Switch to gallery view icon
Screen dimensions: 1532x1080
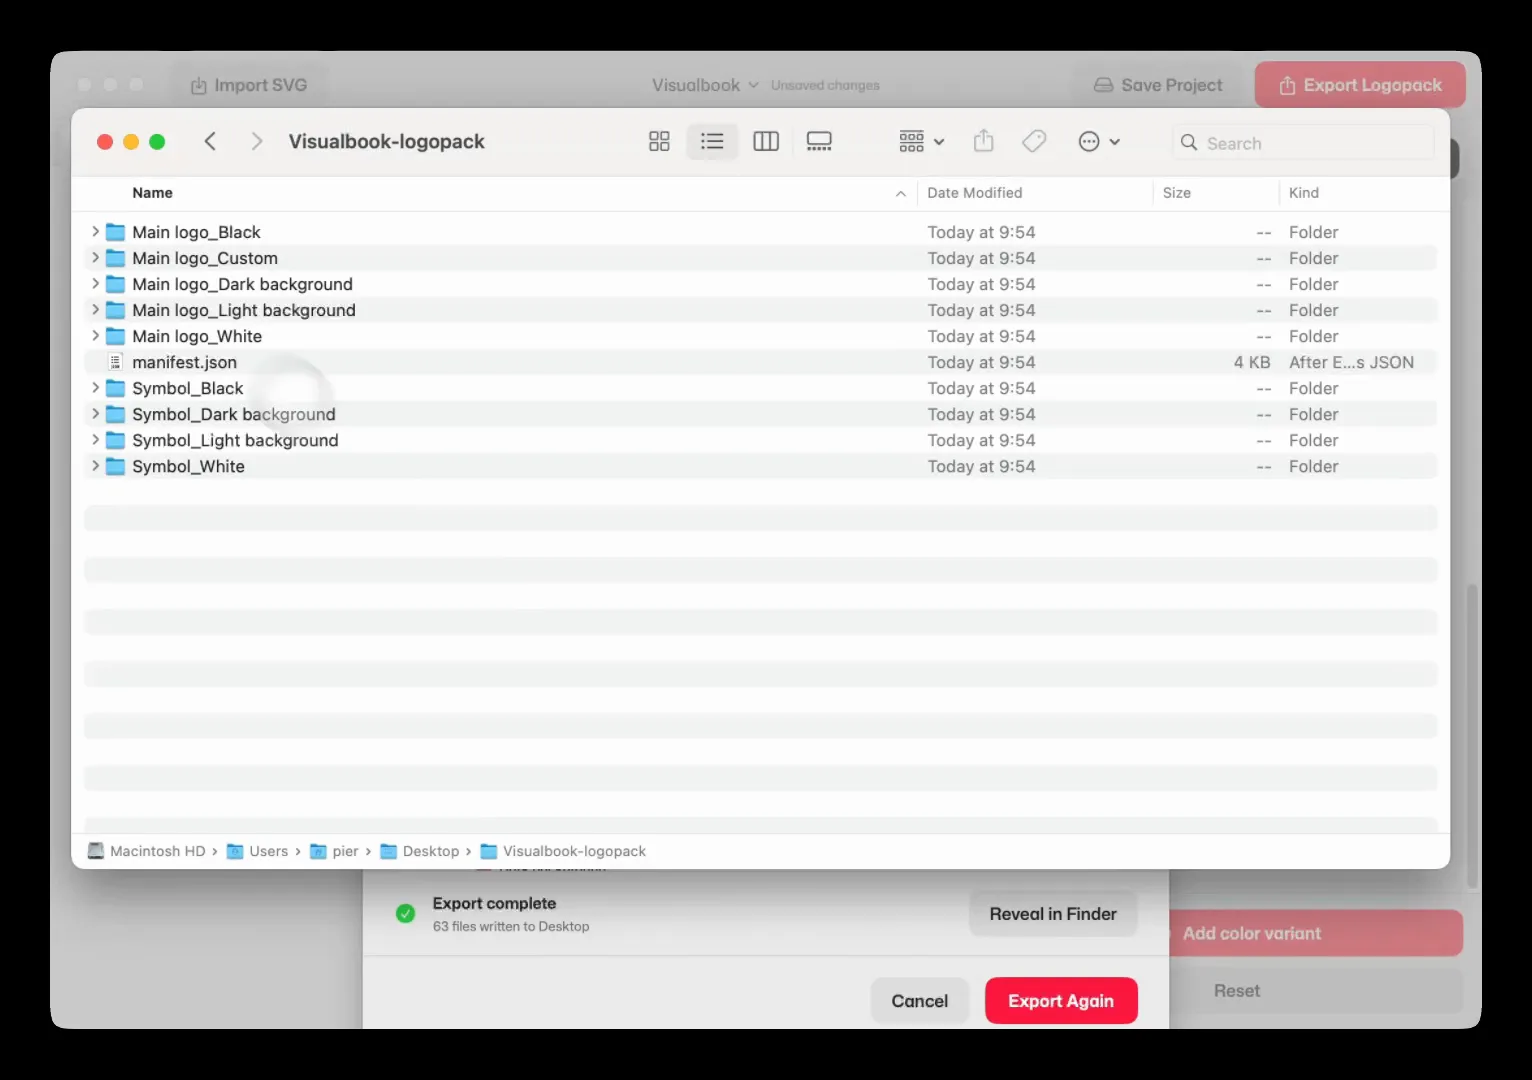(819, 142)
